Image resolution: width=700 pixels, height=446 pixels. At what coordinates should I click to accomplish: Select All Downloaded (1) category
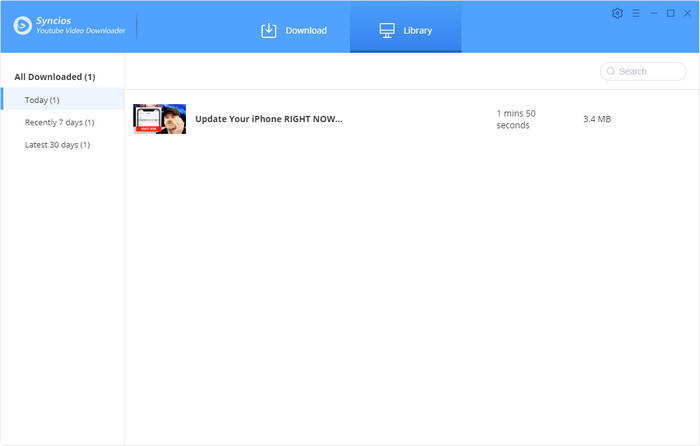[55, 77]
